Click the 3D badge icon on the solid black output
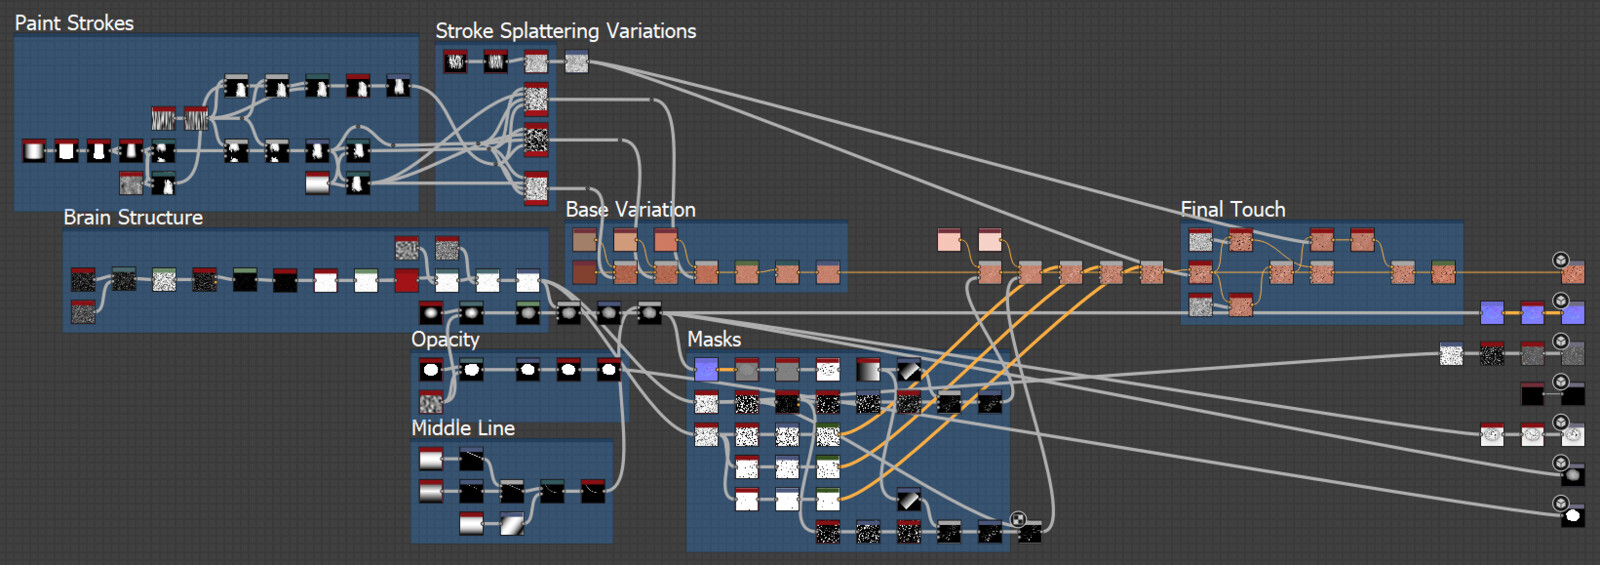This screenshot has width=1600, height=565. tap(1560, 382)
